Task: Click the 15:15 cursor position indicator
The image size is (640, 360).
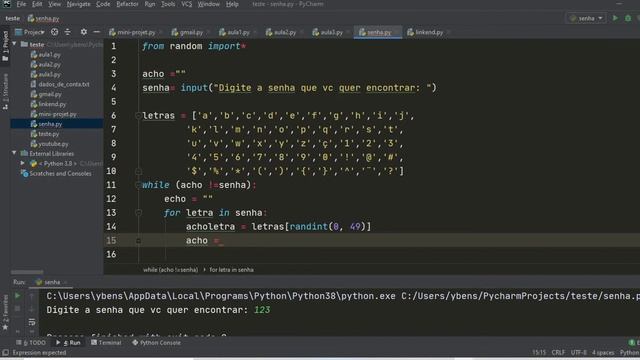Action: pos(539,353)
